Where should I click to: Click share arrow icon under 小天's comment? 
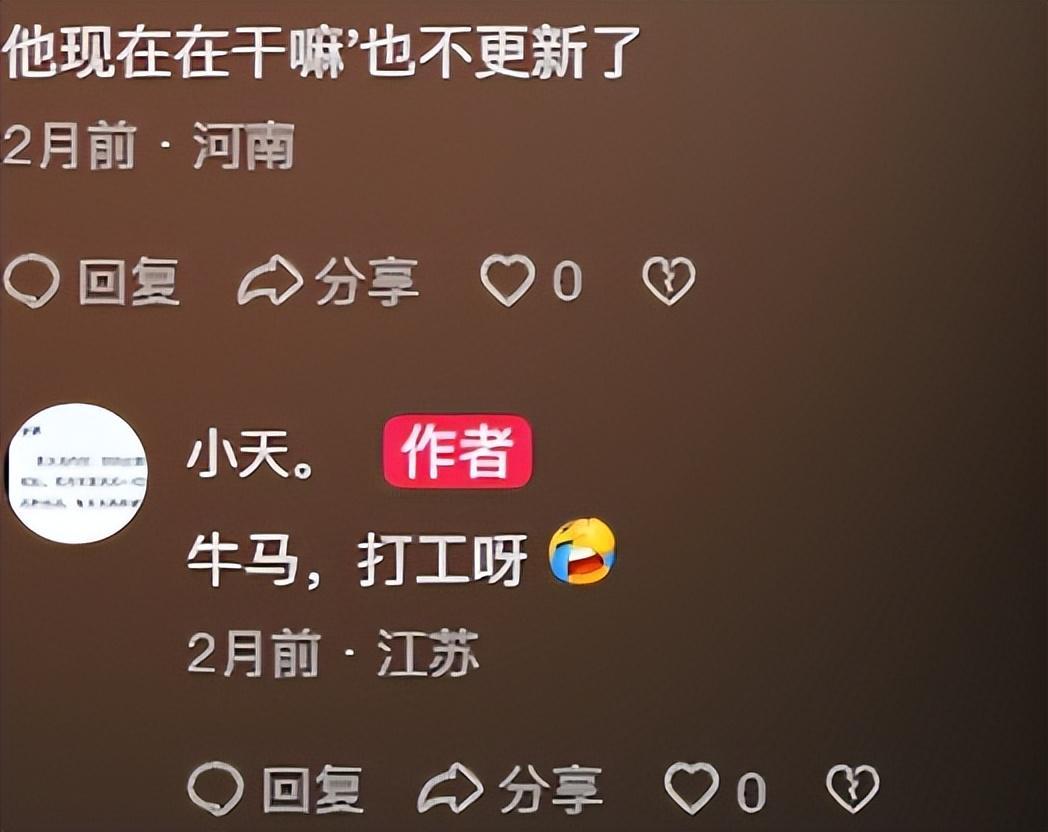click(x=451, y=789)
